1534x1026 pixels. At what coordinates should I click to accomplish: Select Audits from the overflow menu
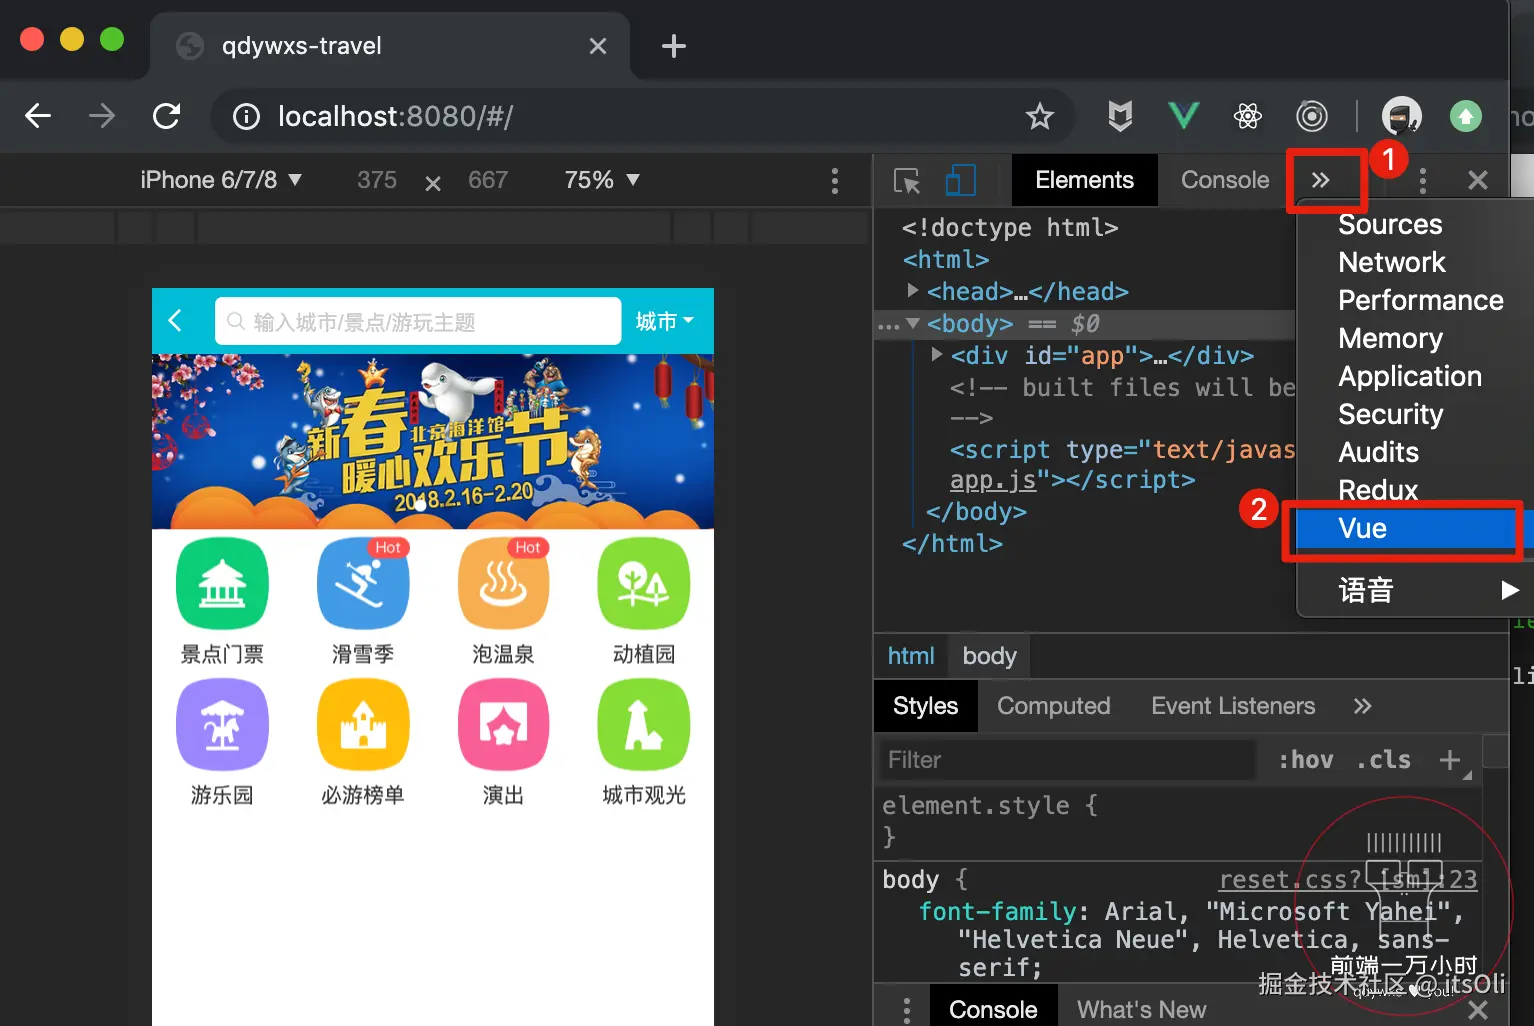[1378, 452]
